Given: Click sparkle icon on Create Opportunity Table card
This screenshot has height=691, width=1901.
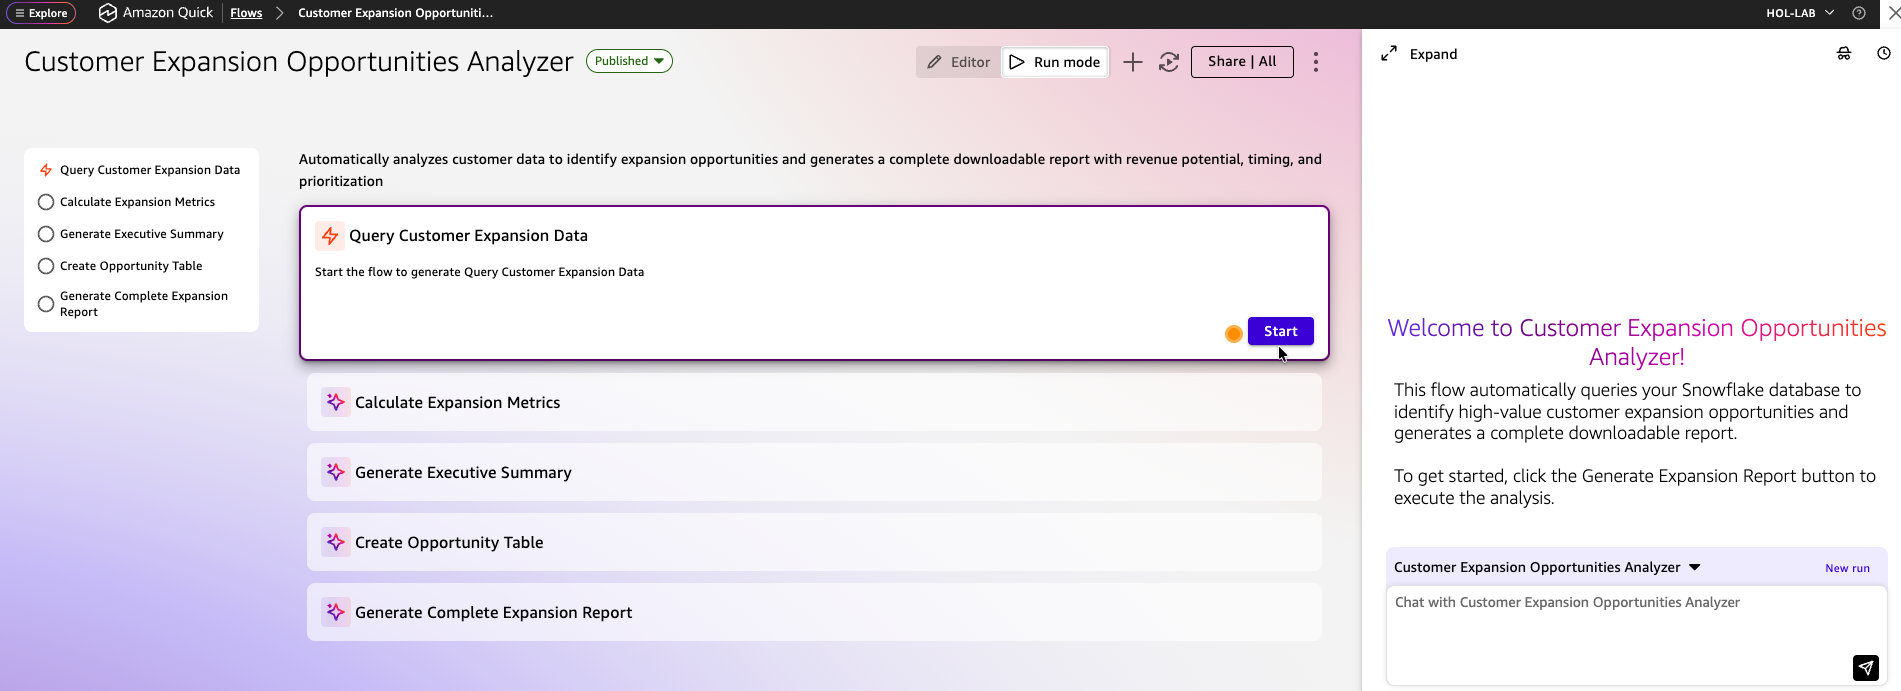Looking at the screenshot, I should [x=336, y=542].
